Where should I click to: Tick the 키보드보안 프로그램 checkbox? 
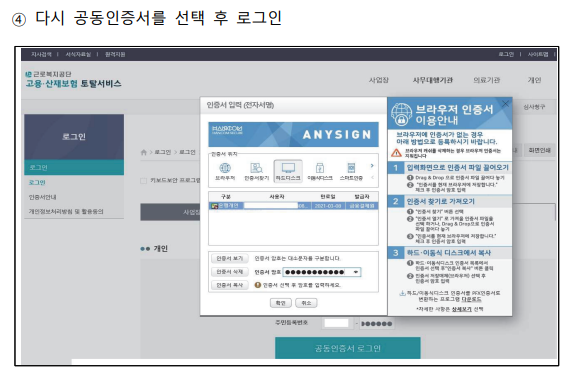144,180
